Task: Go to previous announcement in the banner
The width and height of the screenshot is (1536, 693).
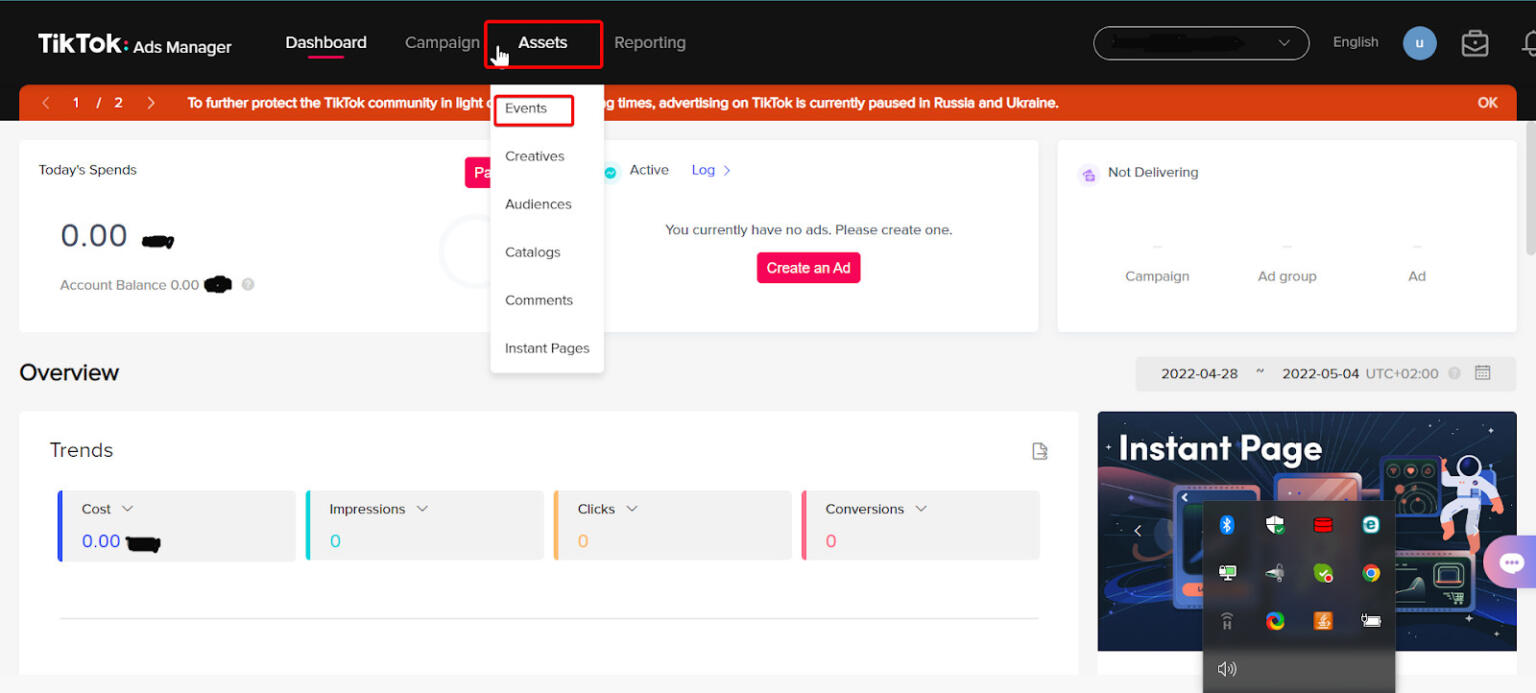Action: [46, 103]
